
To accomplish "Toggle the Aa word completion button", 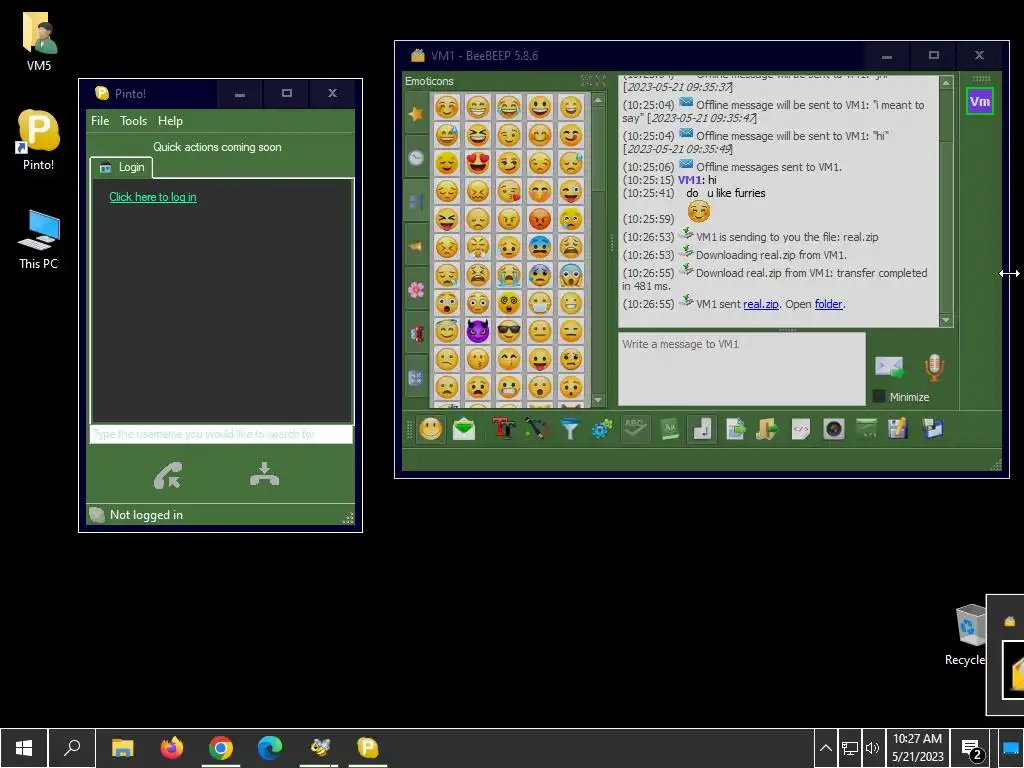I will 669,429.
